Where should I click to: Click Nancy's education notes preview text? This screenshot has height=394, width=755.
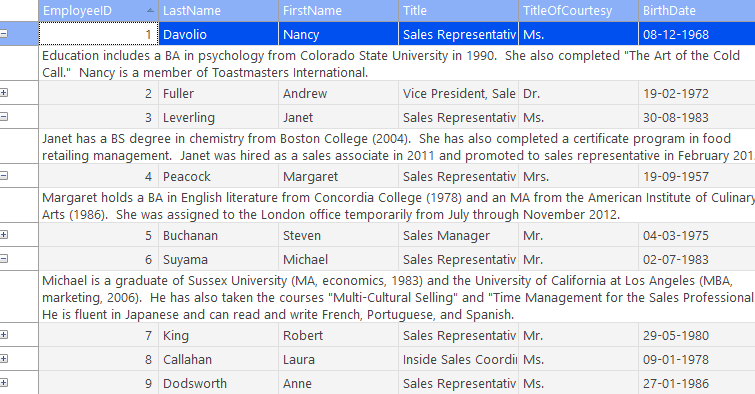(391, 64)
